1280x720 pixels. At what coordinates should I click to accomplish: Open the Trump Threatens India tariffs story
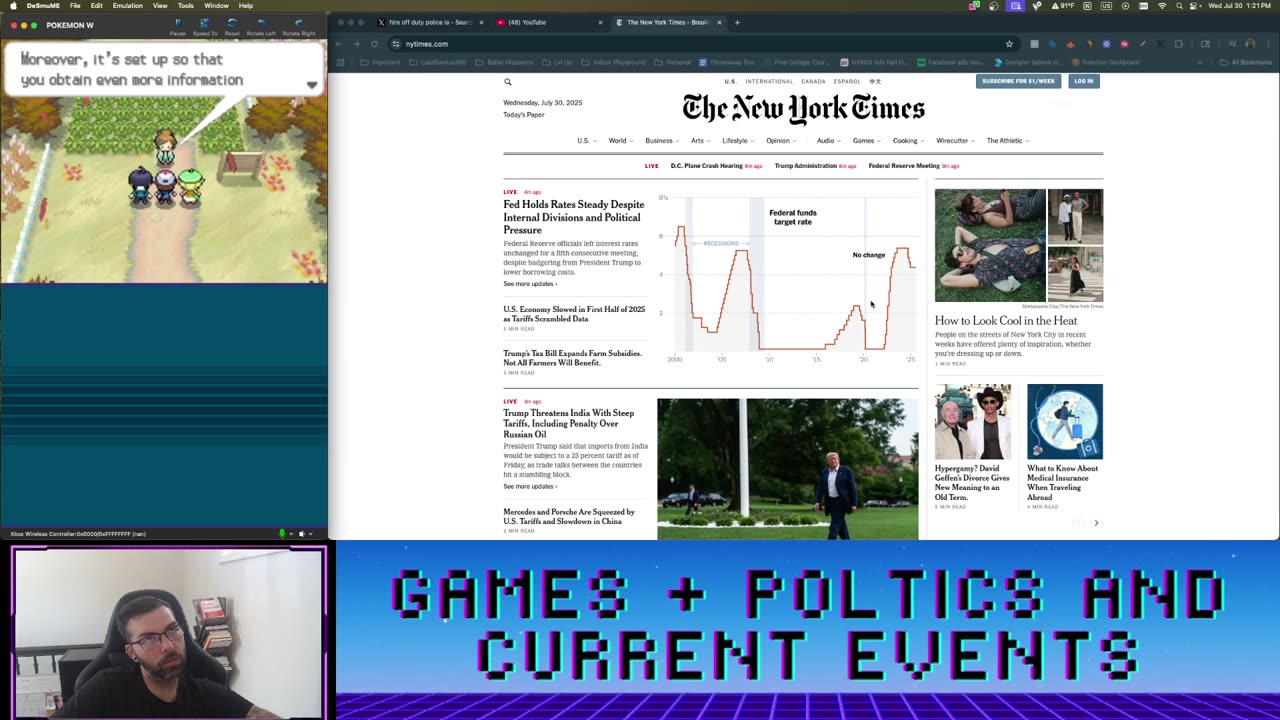pyautogui.click(x=569, y=424)
